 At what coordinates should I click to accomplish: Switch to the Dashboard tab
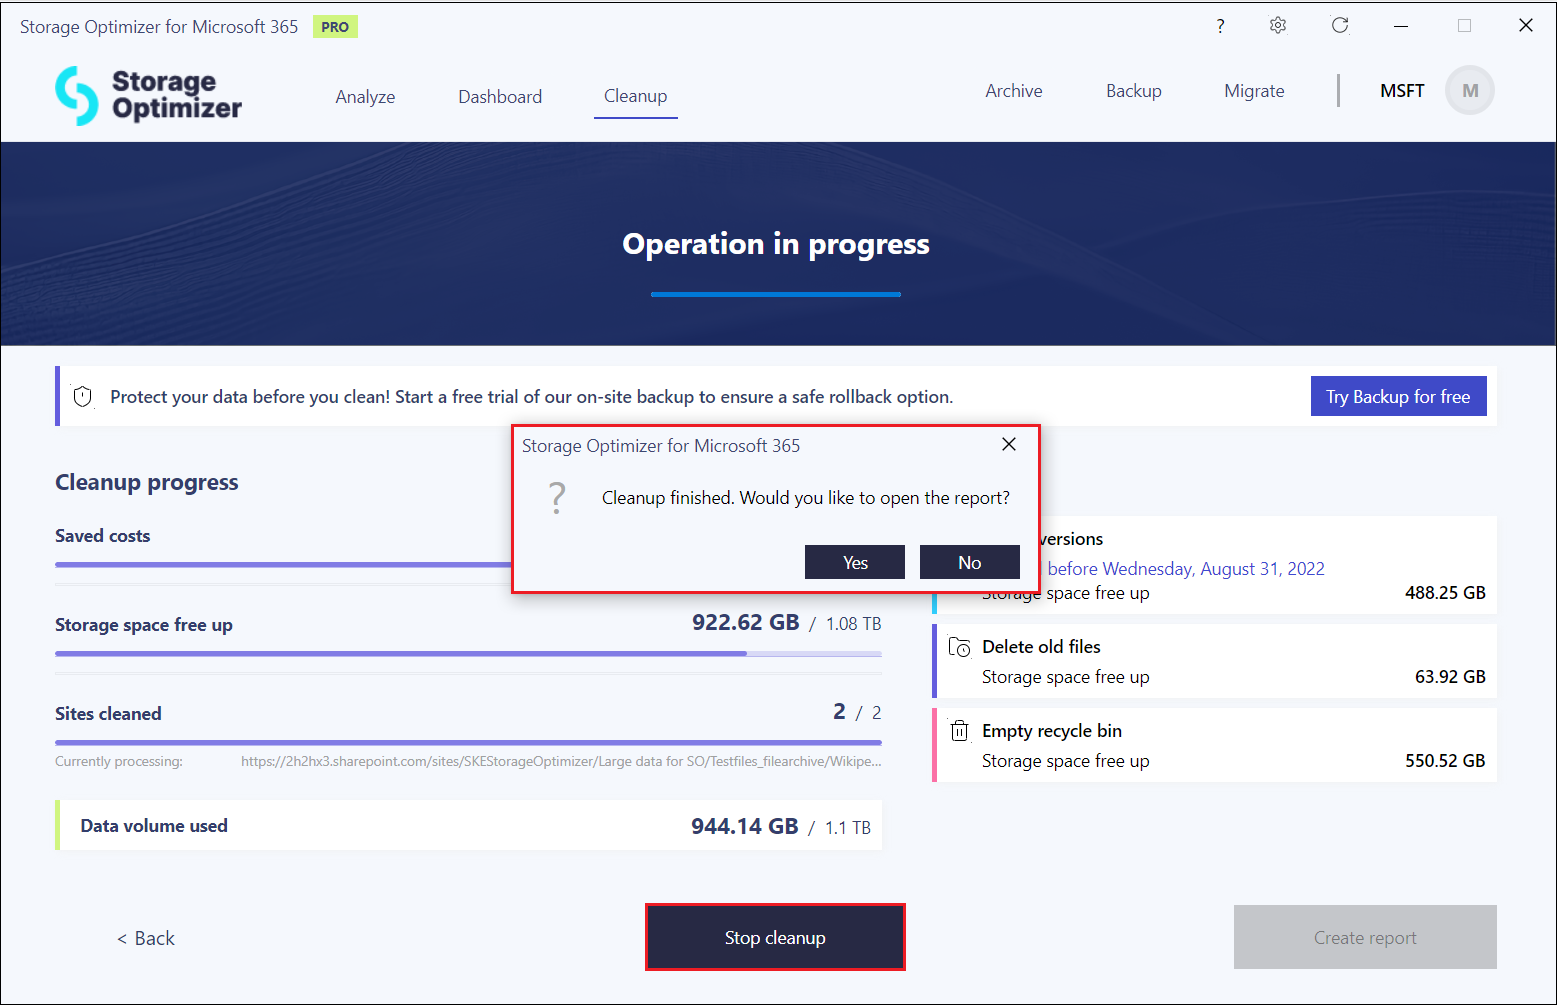[500, 97]
